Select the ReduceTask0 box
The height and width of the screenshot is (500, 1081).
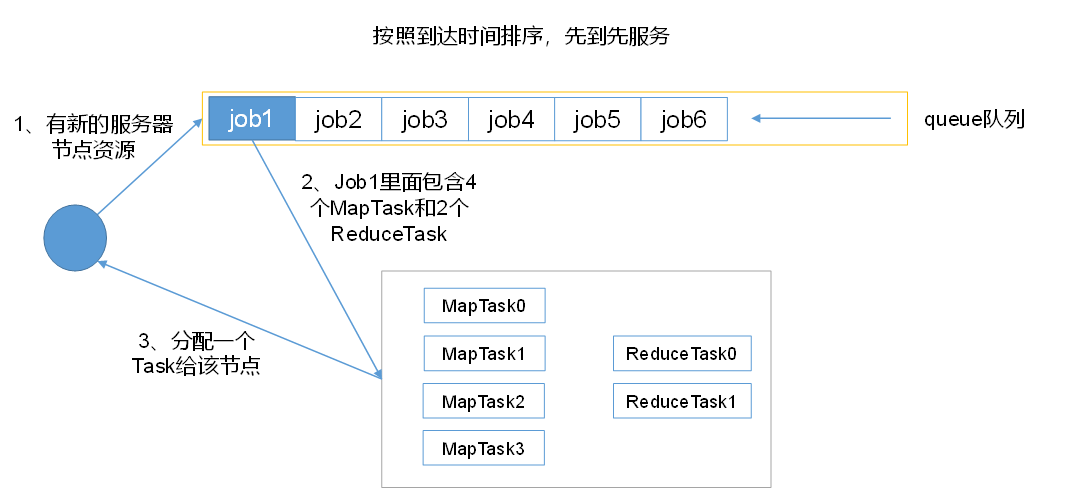[681, 354]
